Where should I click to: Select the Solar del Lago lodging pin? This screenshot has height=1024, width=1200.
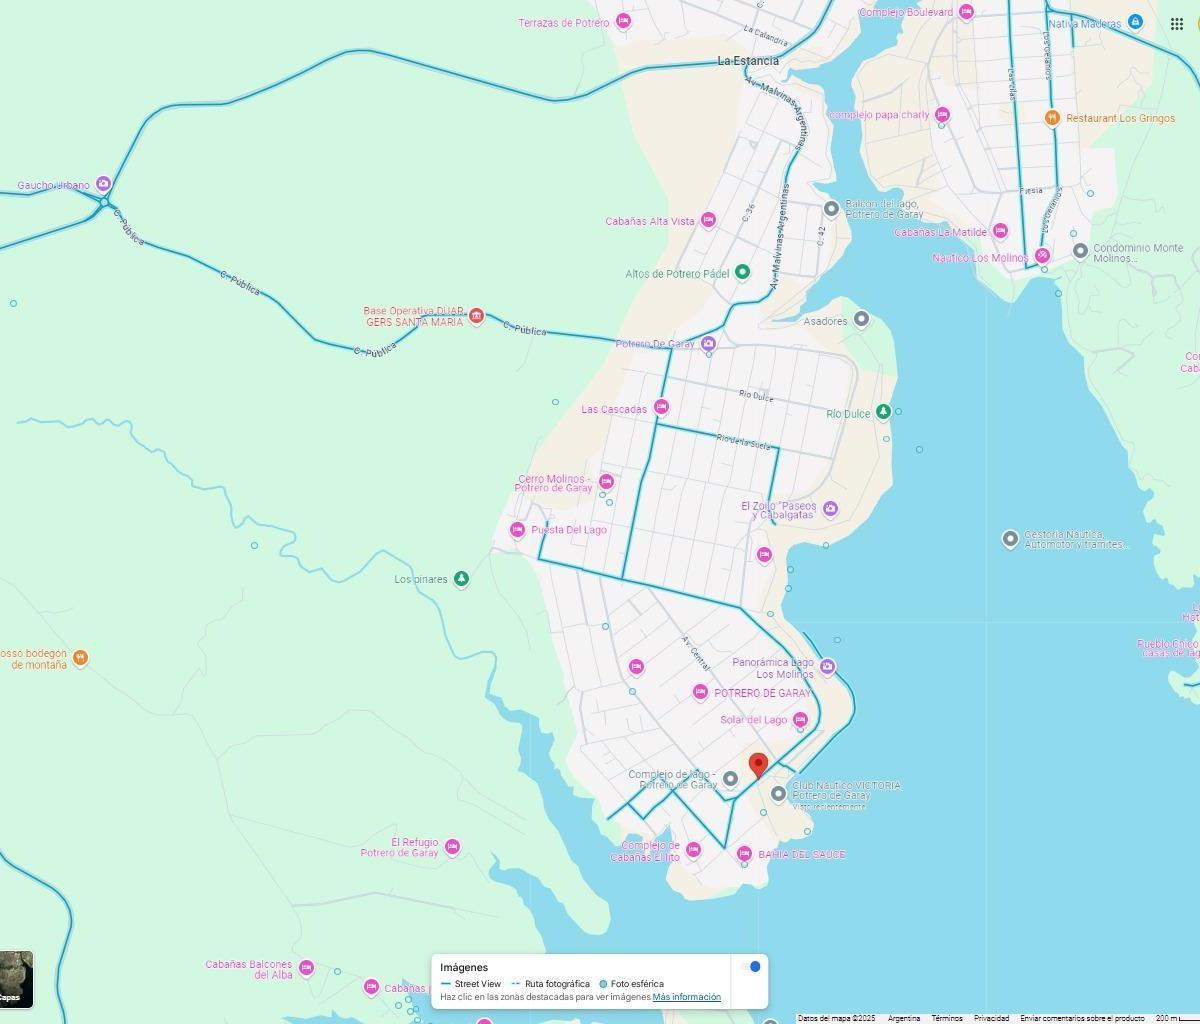point(800,720)
